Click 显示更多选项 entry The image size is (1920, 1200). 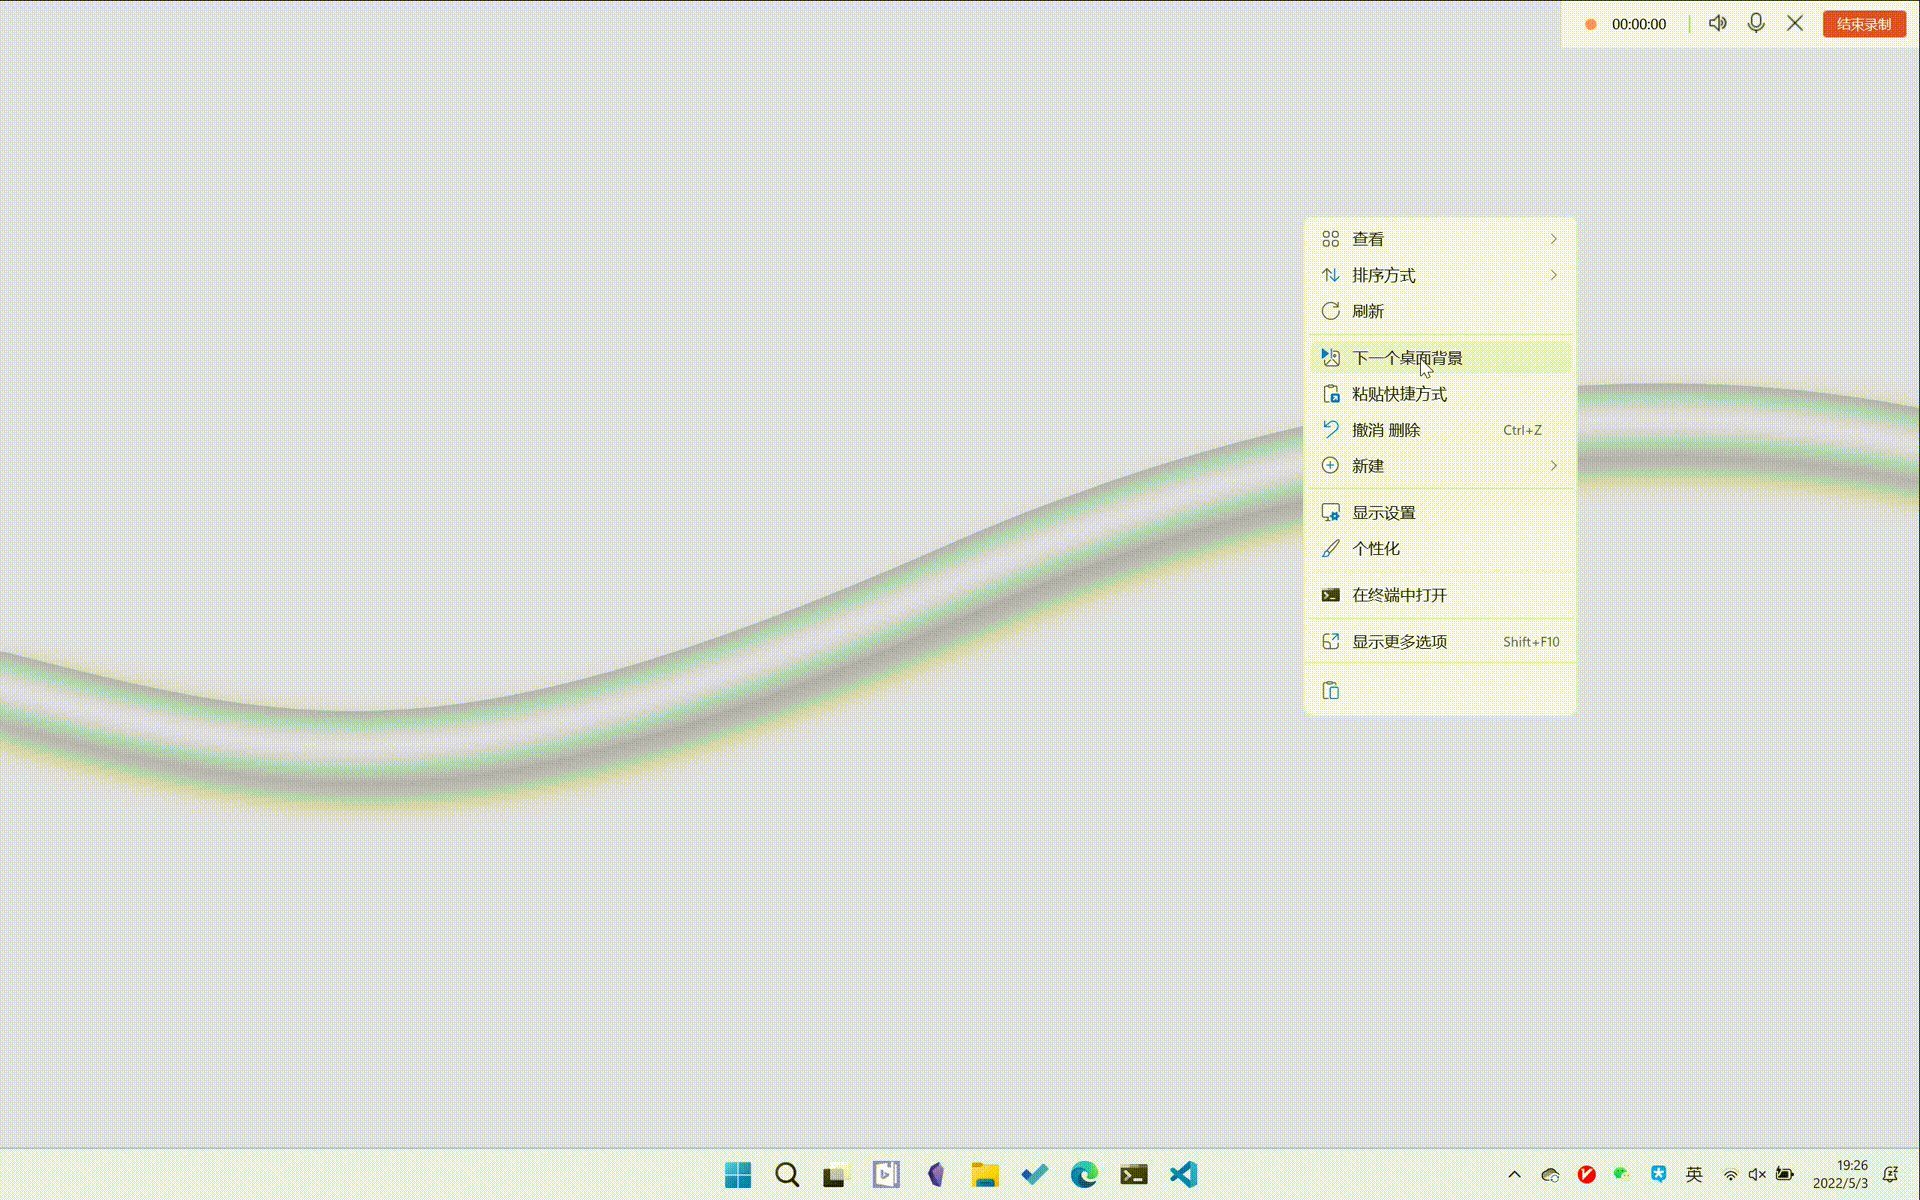tap(1400, 642)
